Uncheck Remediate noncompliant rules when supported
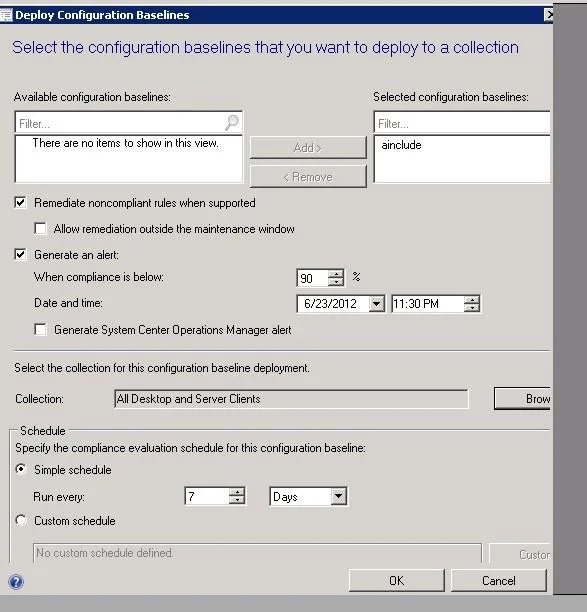 (20, 203)
